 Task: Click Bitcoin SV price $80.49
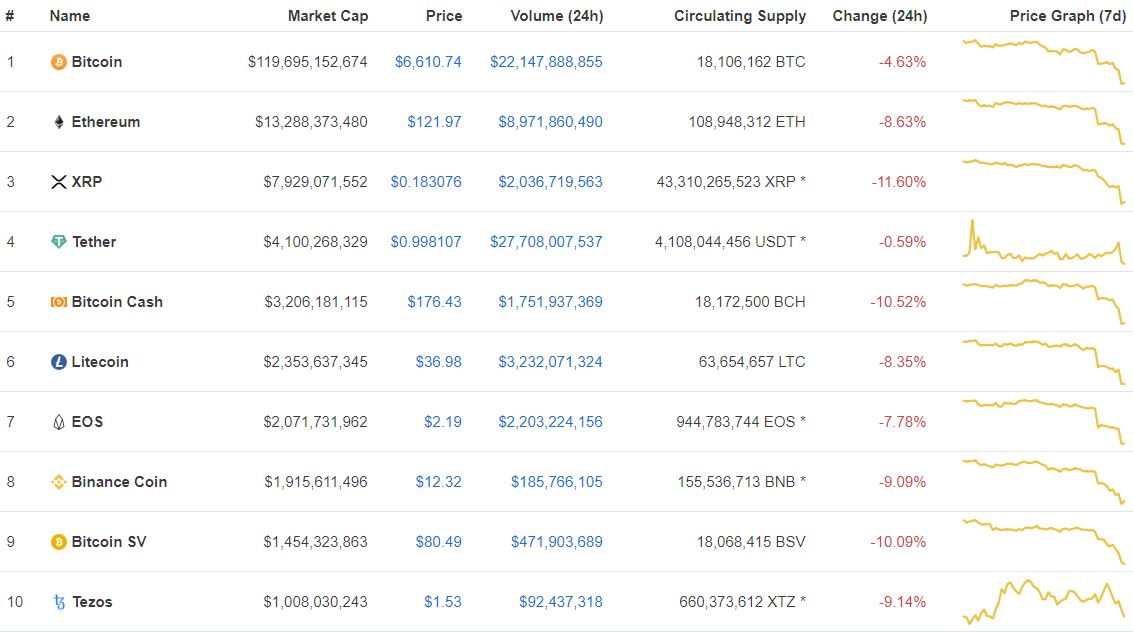coord(439,542)
